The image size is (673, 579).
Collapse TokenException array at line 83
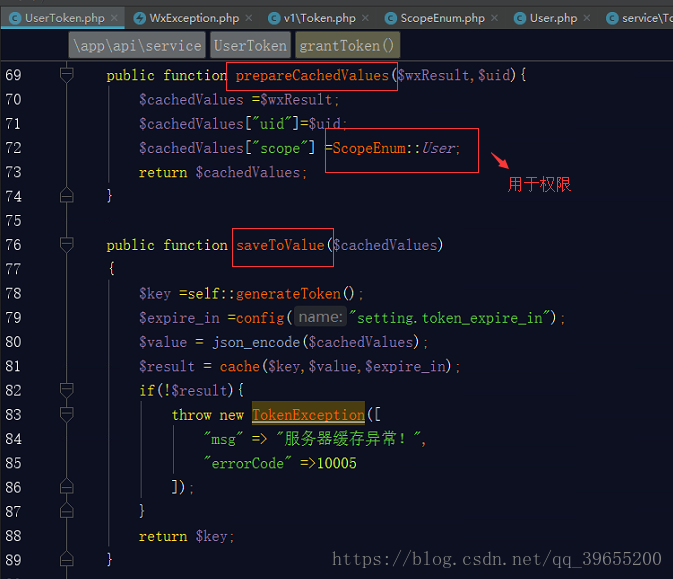[x=67, y=414]
